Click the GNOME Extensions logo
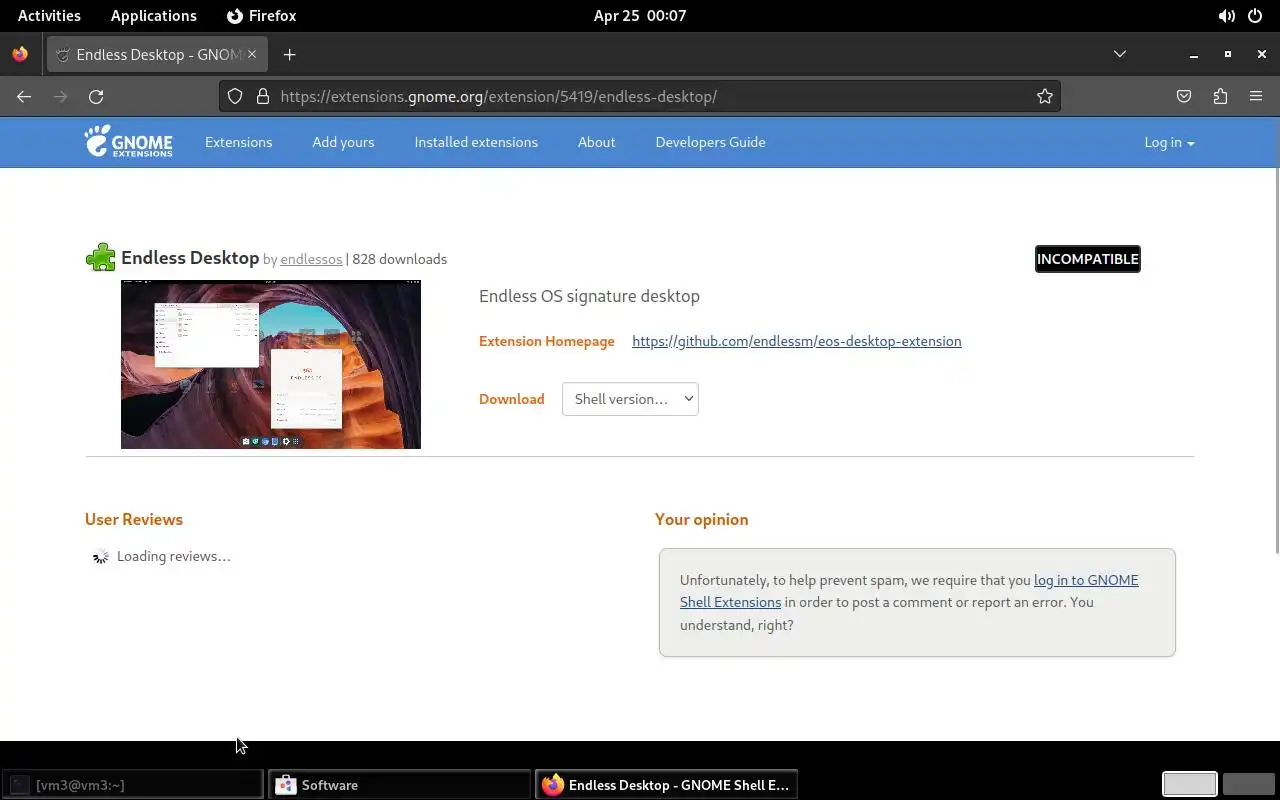The height and width of the screenshot is (800, 1280). click(x=128, y=142)
